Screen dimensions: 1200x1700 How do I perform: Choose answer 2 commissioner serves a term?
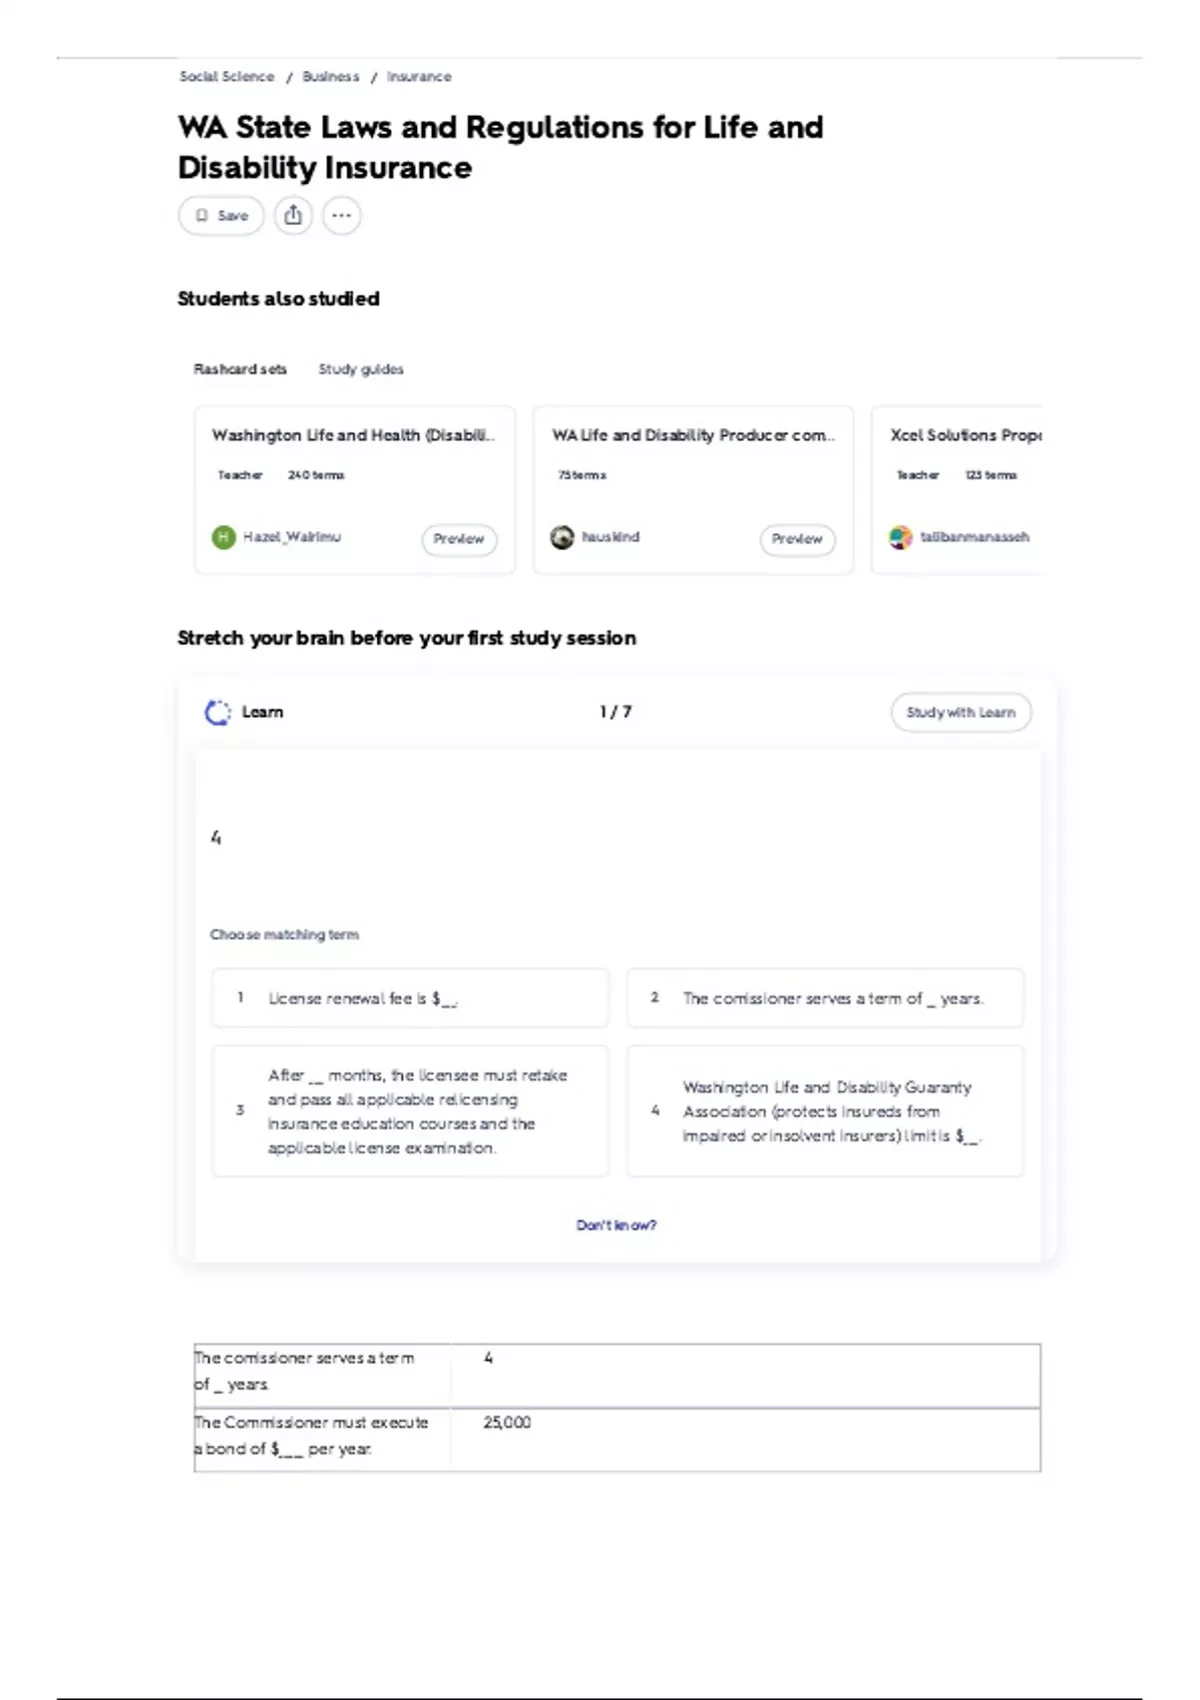(825, 998)
